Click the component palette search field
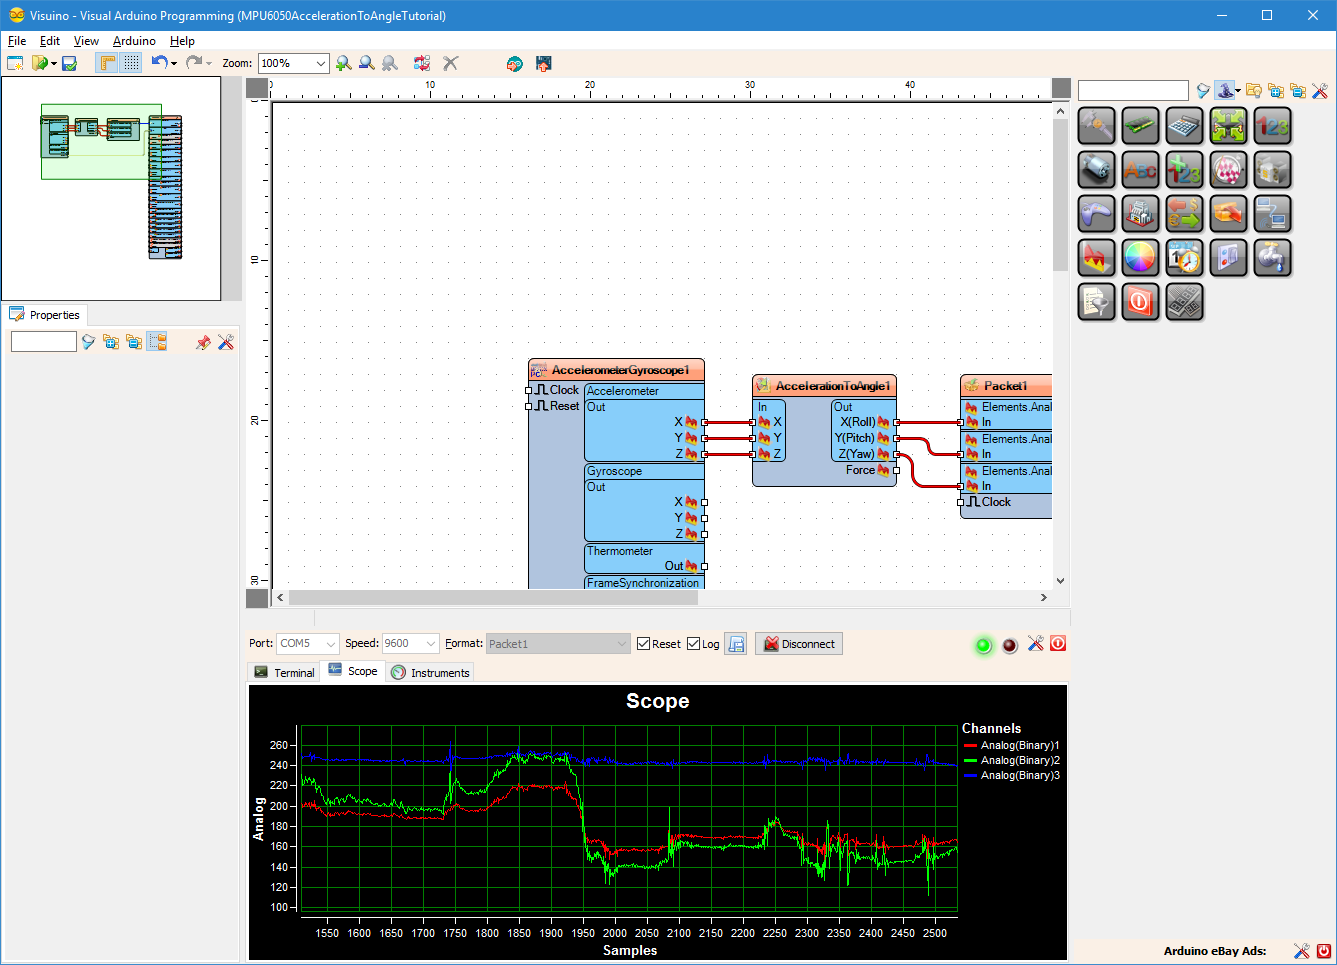Image resolution: width=1337 pixels, height=965 pixels. pos(1132,90)
